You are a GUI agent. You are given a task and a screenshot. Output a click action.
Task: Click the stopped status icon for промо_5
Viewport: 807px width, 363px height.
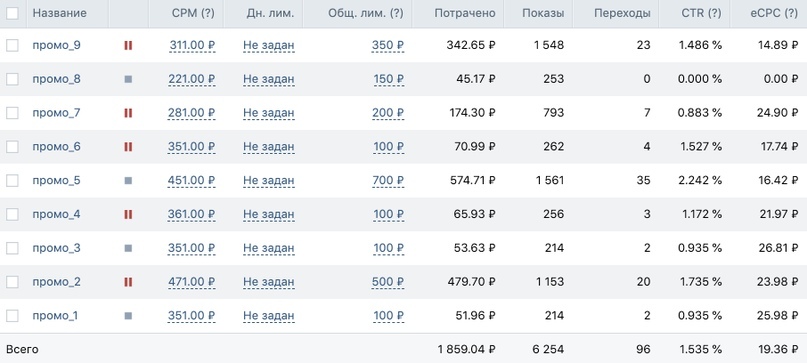coord(128,181)
